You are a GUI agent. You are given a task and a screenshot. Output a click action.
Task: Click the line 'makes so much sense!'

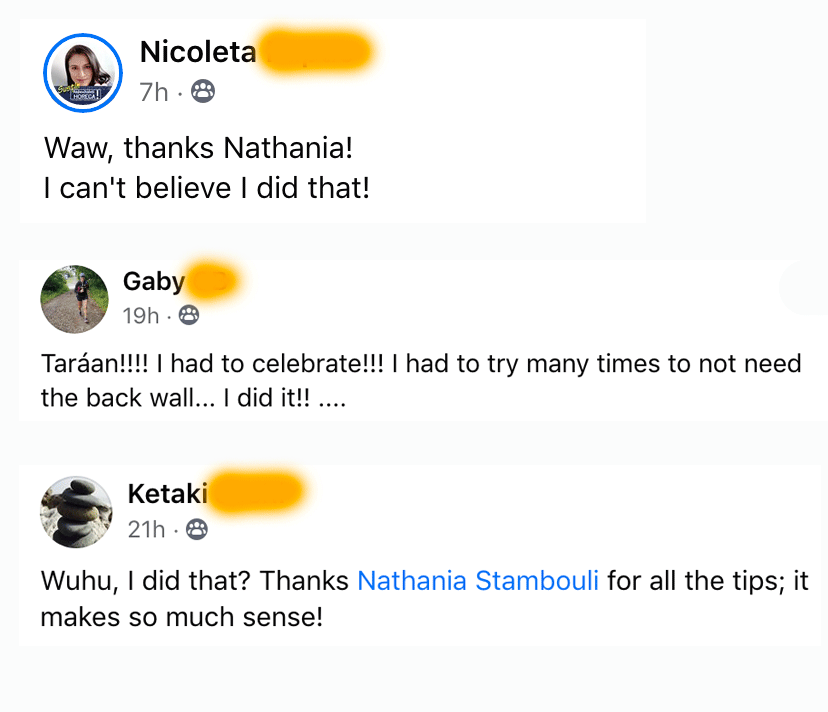click(181, 617)
